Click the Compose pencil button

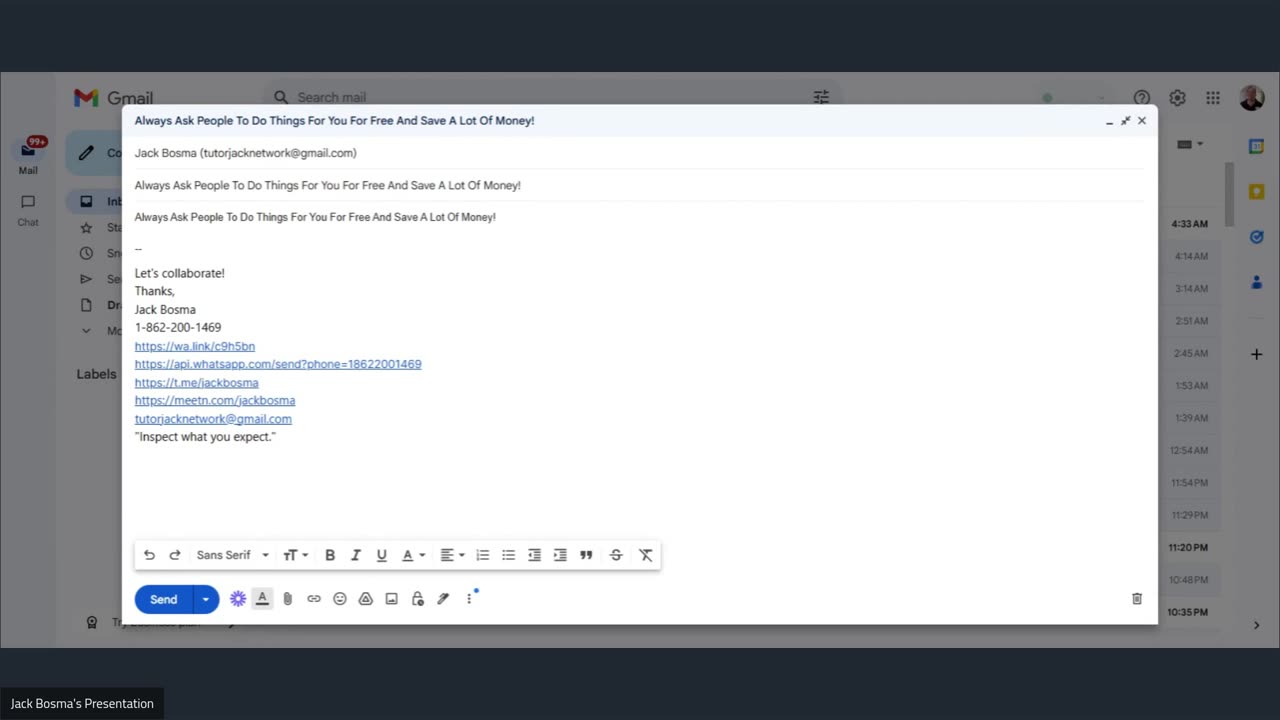[94, 153]
